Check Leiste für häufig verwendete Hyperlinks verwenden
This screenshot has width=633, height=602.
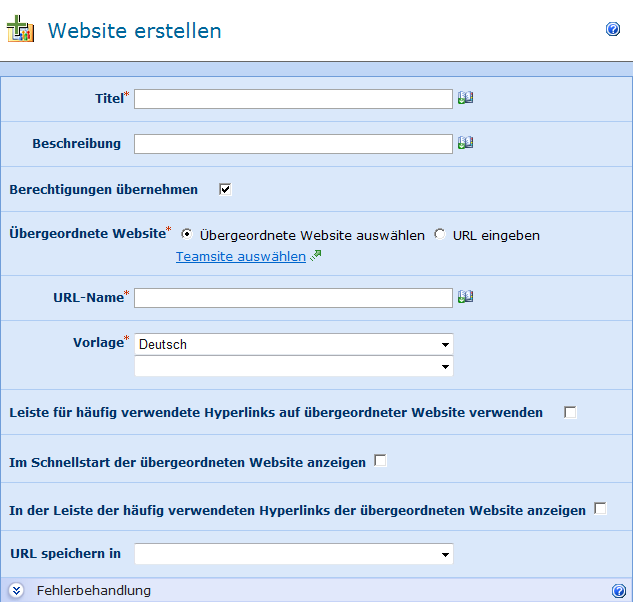click(570, 412)
